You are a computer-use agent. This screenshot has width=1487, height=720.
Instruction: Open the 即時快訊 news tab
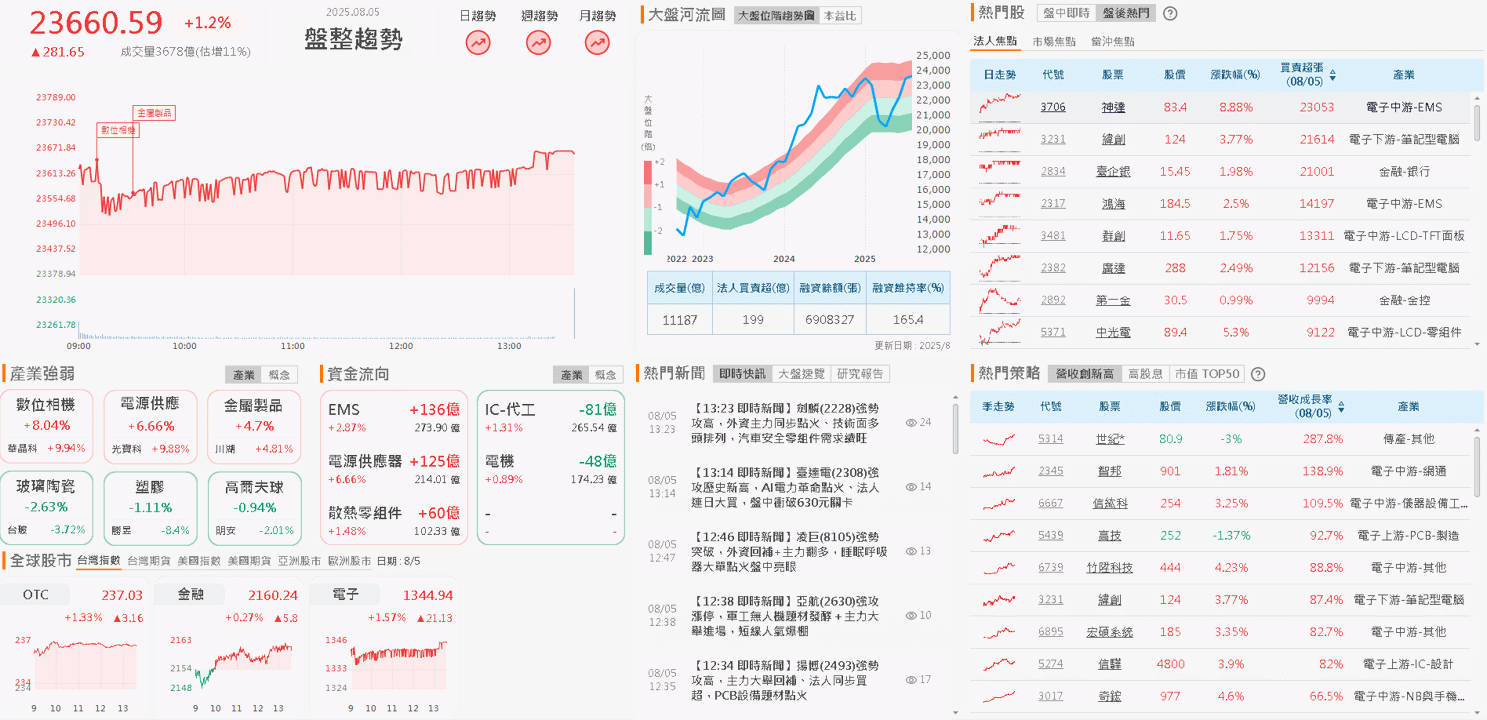742,374
